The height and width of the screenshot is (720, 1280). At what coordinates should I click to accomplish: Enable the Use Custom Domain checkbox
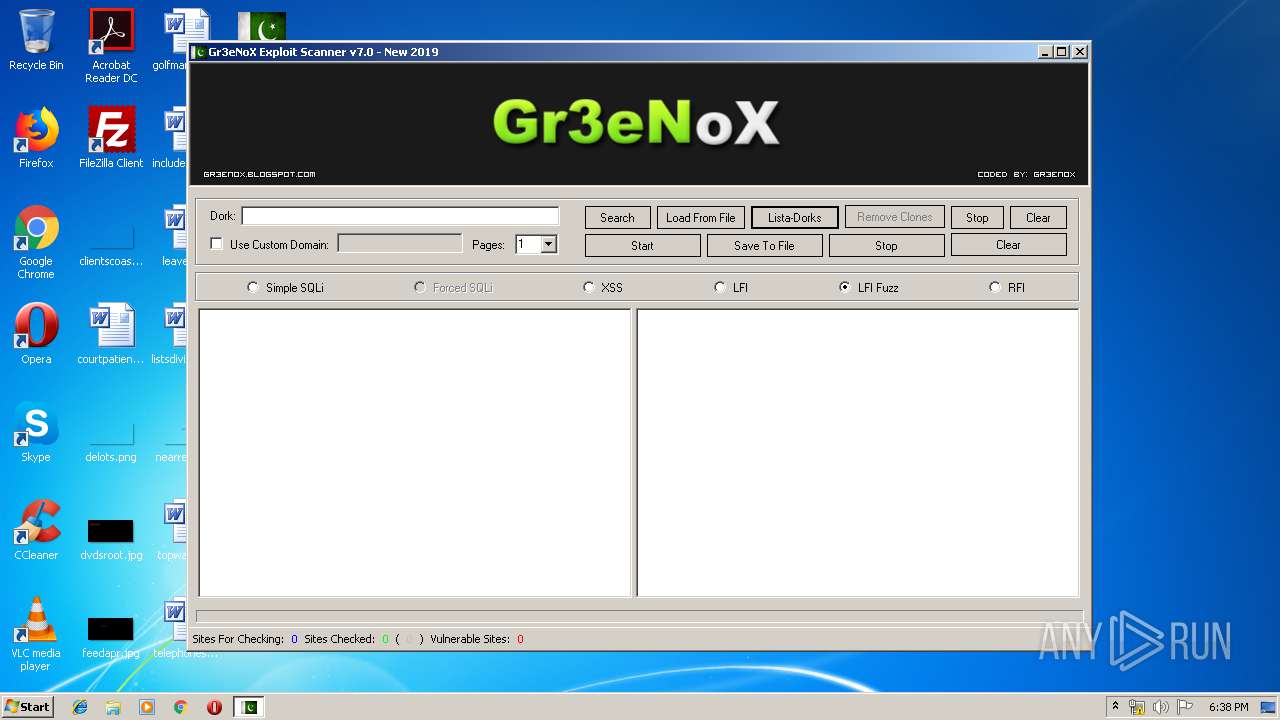(216, 244)
